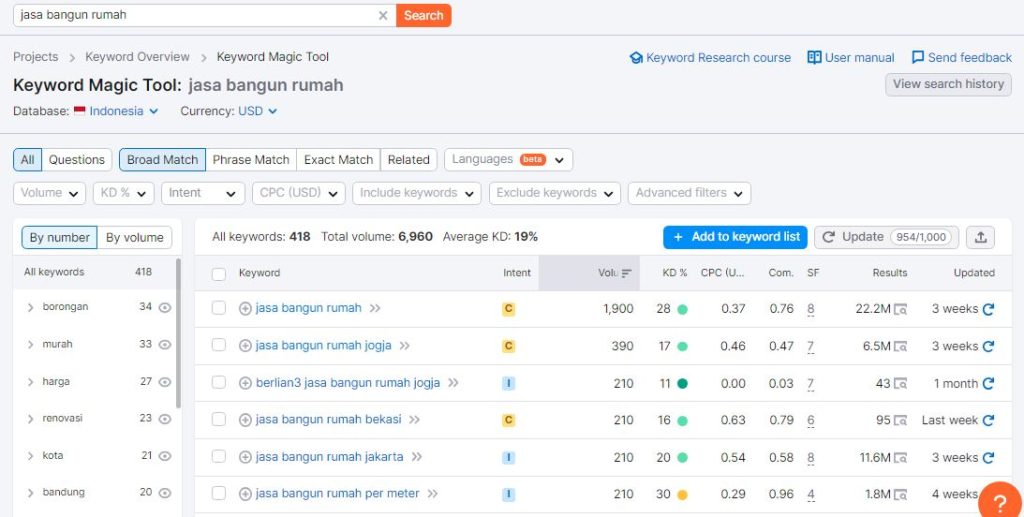The image size is (1024, 517).
Task: Open the Intent filter dropdown
Action: 202,193
